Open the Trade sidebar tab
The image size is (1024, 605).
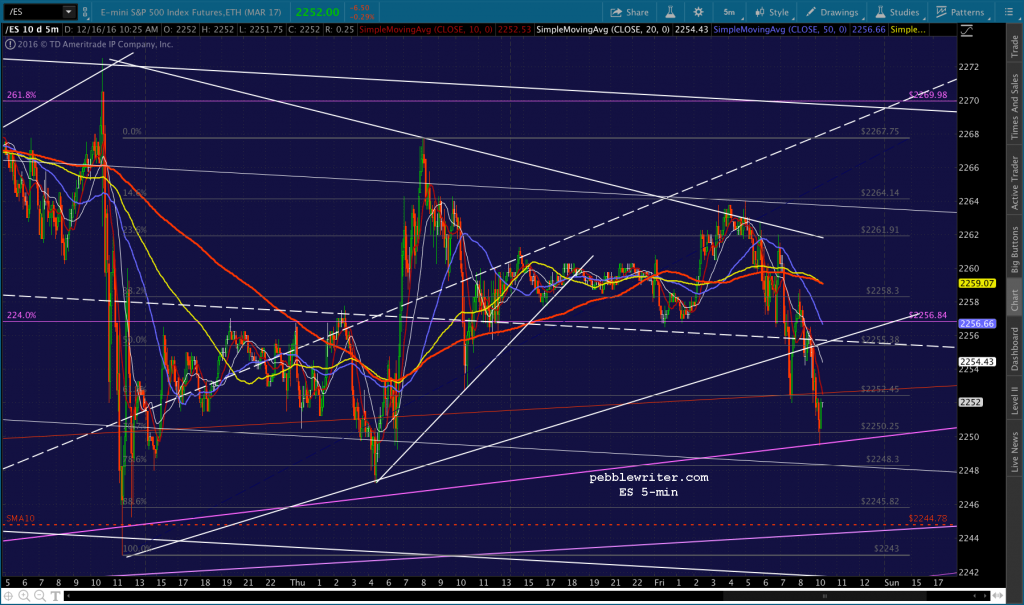point(1015,46)
